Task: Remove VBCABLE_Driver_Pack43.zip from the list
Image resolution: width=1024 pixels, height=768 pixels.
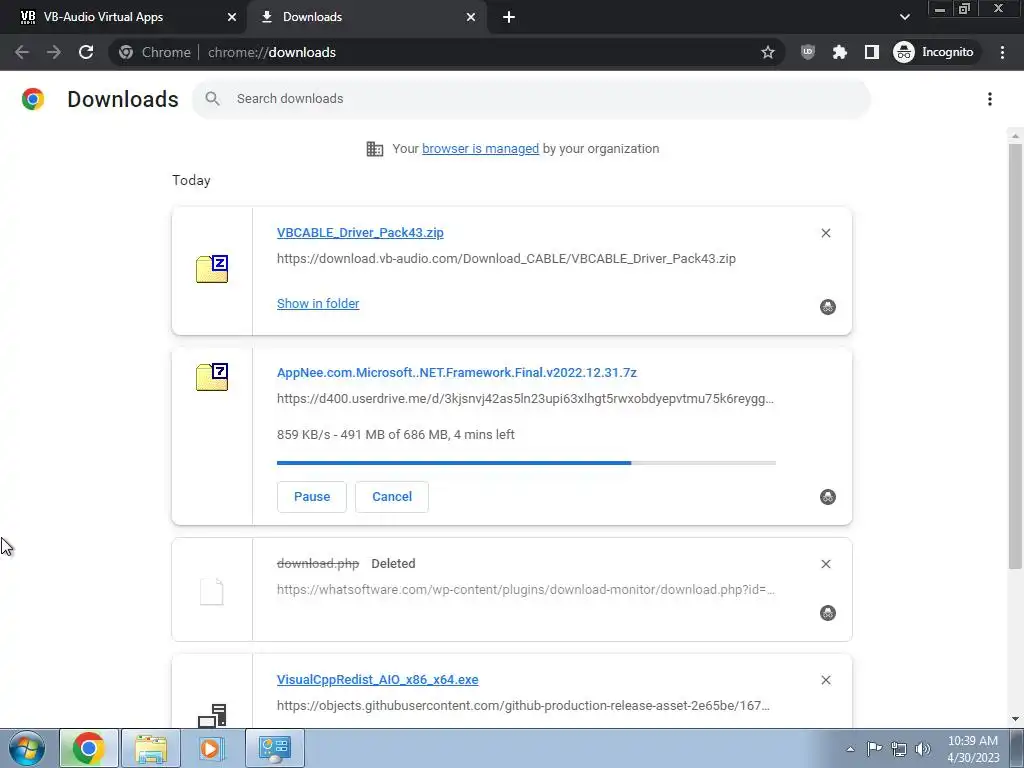Action: (825, 233)
